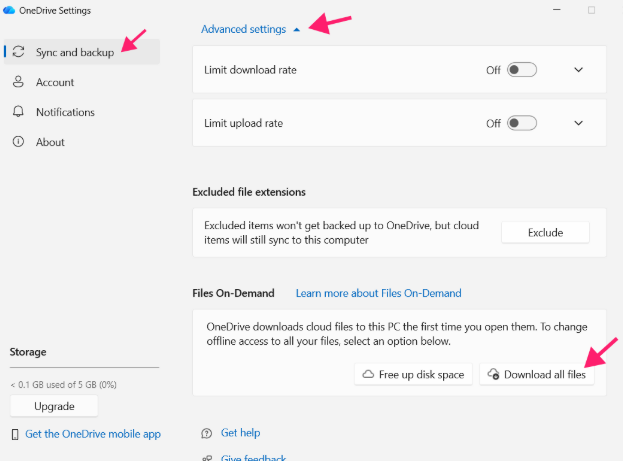This screenshot has width=623, height=461.
Task: Click the Limit download rate label
Action: (250, 70)
